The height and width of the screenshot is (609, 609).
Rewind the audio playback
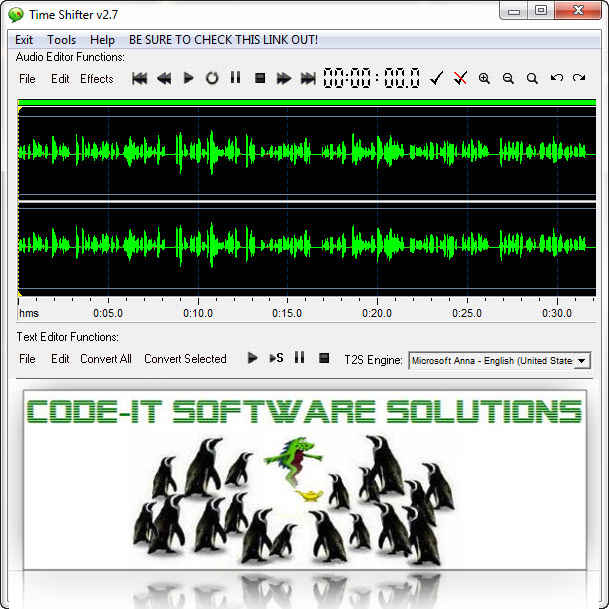[164, 78]
